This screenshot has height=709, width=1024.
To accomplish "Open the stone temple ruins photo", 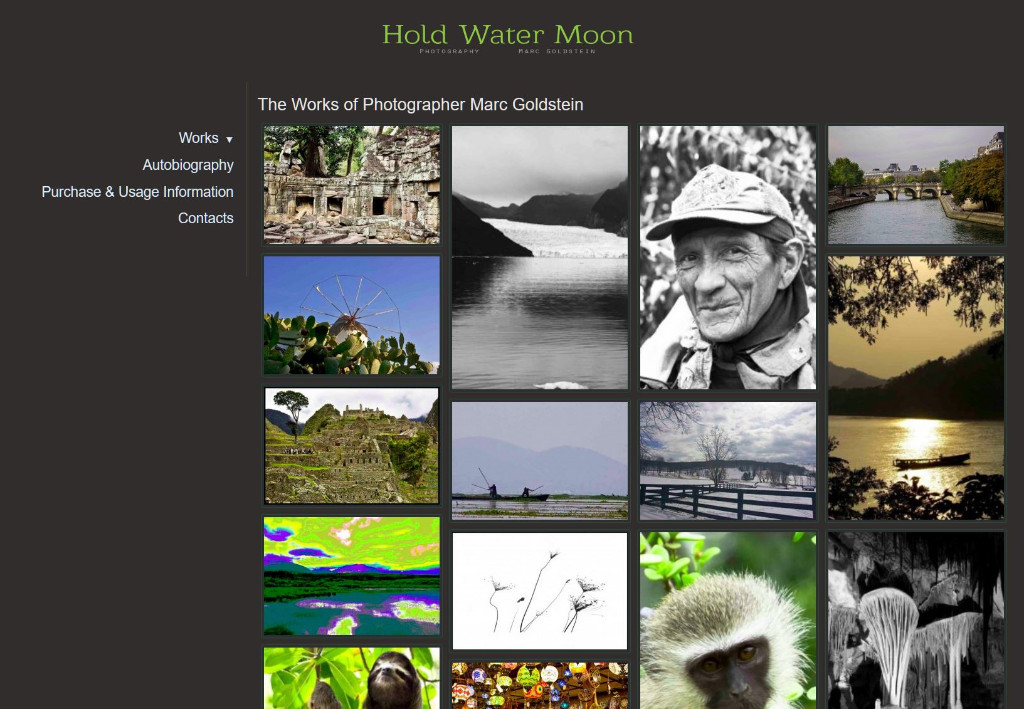I will pos(352,185).
